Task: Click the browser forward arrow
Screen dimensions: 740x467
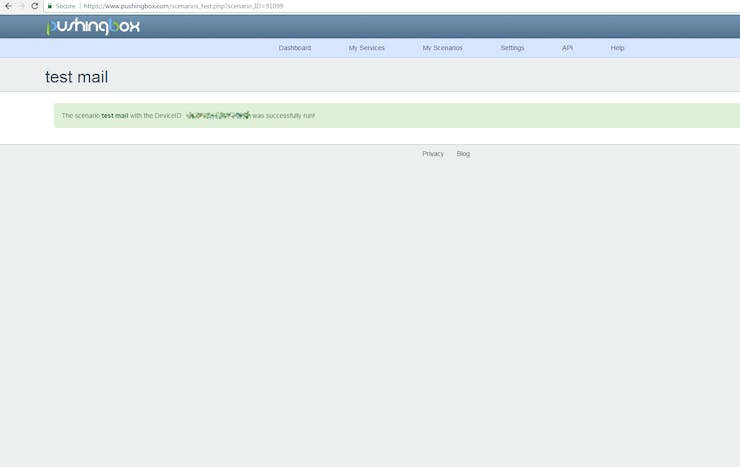Action: click(21, 6)
